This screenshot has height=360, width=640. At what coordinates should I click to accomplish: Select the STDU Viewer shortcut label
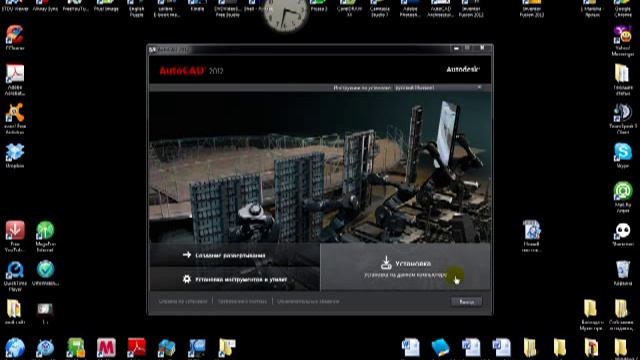pos(15,9)
